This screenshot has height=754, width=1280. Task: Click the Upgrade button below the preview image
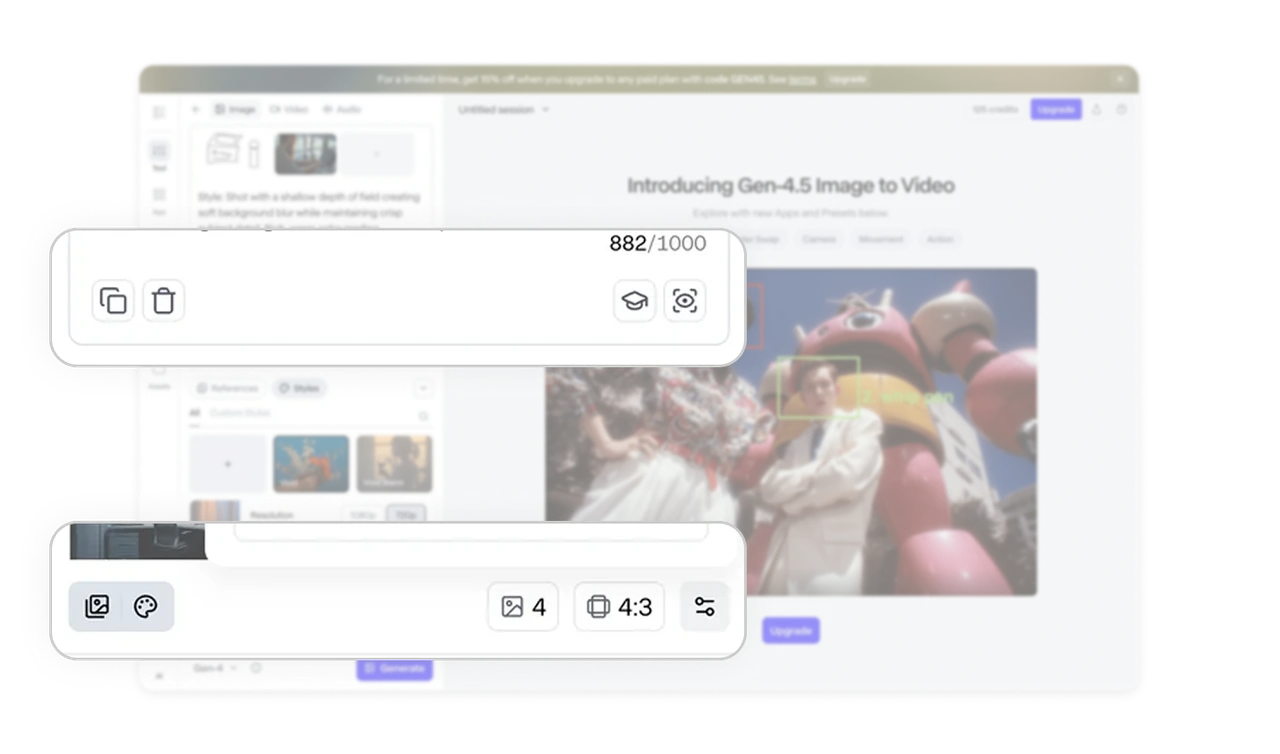click(x=791, y=631)
